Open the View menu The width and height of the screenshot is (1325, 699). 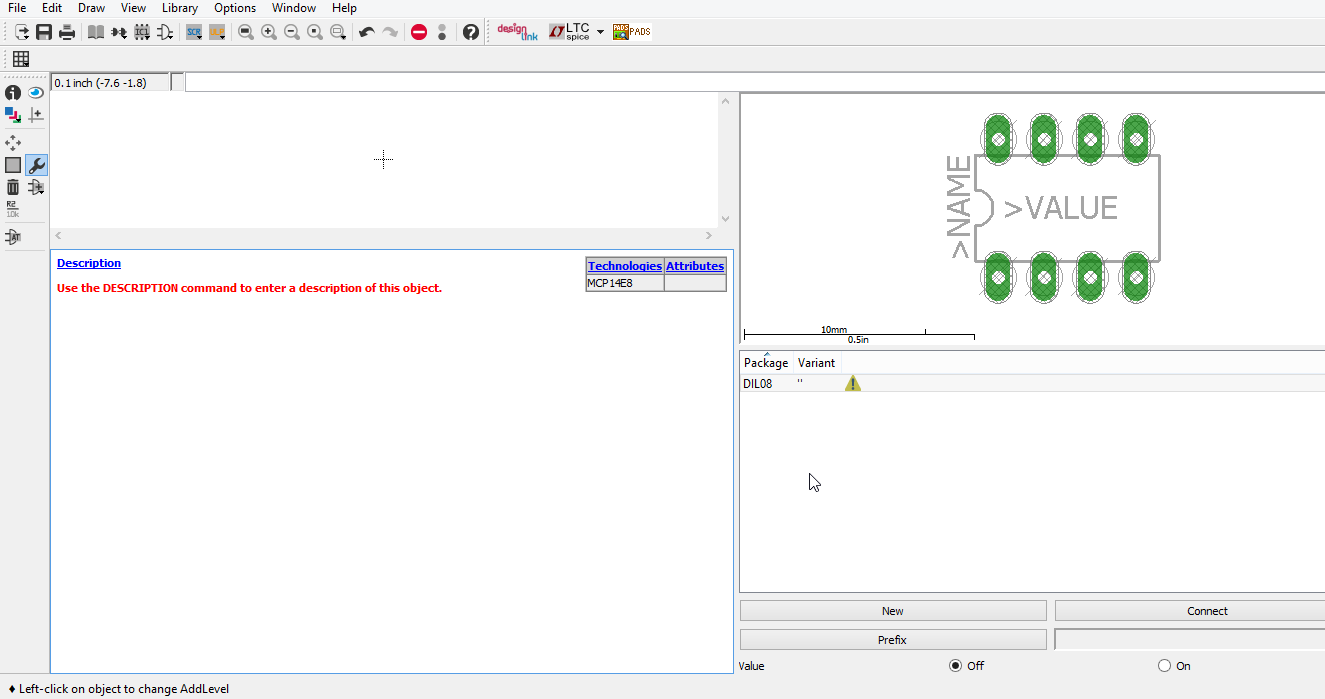133,8
